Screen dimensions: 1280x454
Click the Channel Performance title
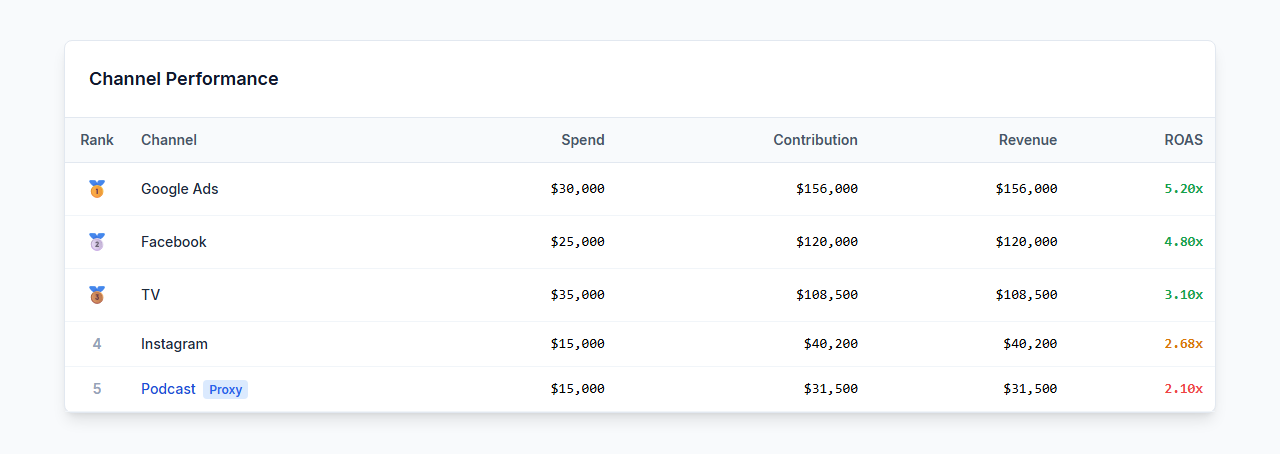(184, 79)
